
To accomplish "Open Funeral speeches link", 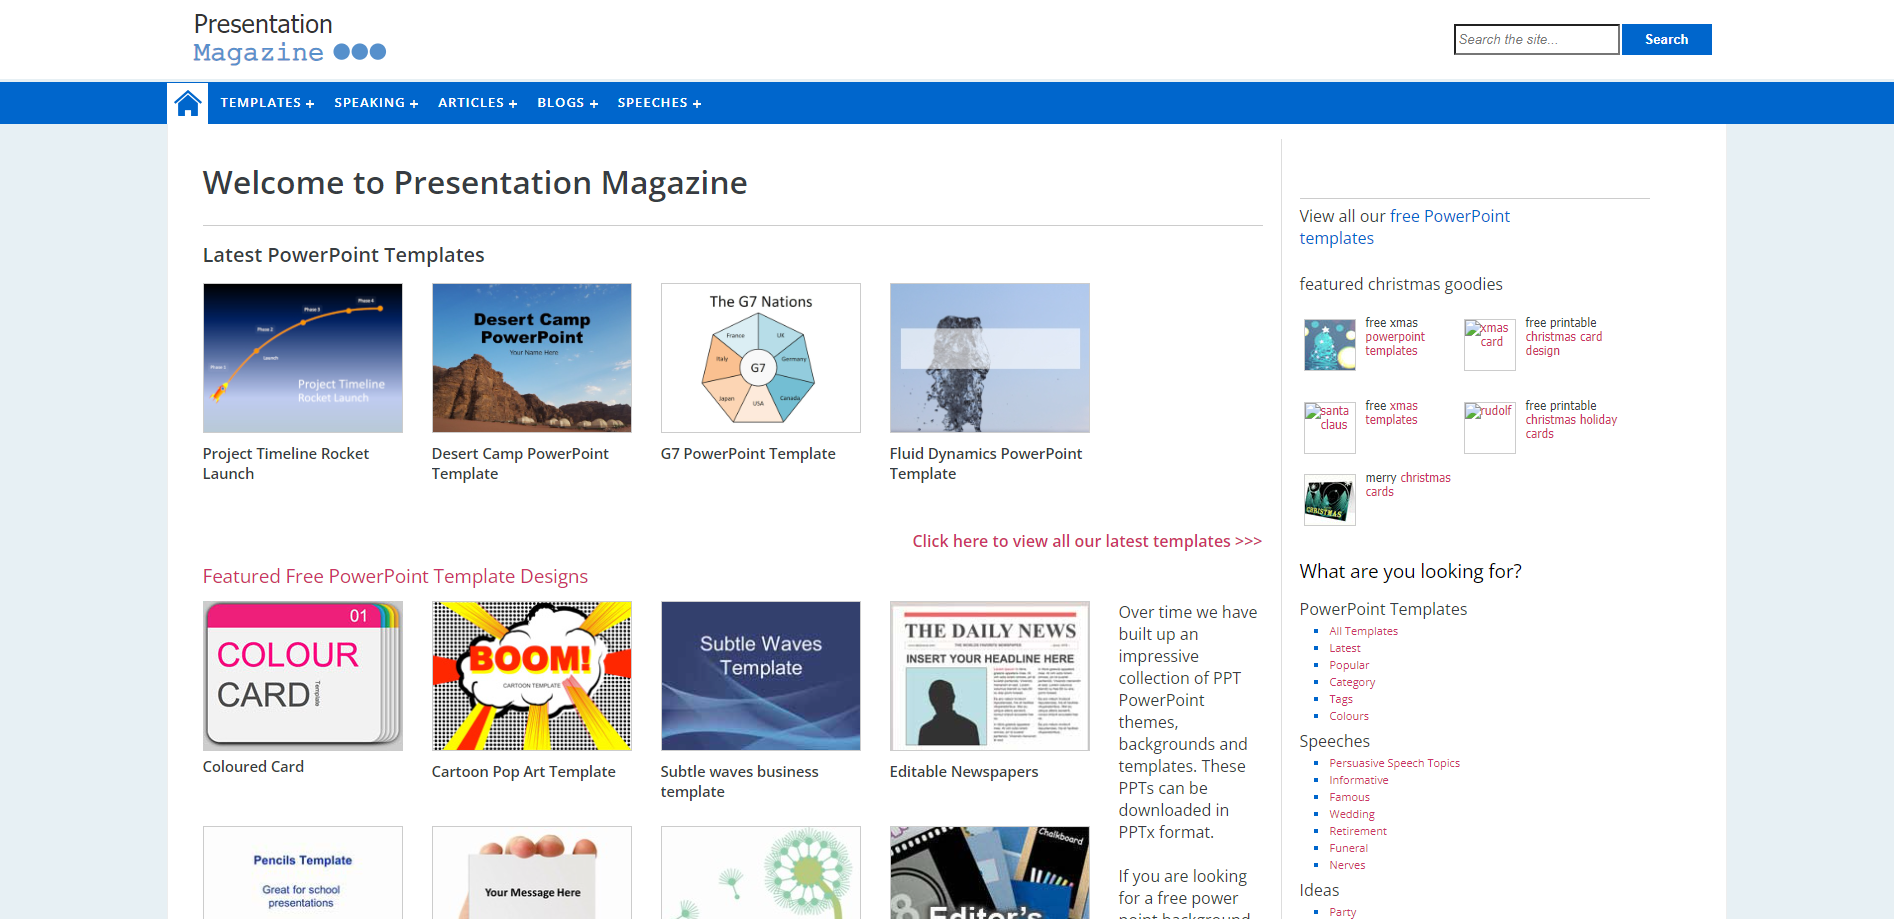I will point(1348,848).
